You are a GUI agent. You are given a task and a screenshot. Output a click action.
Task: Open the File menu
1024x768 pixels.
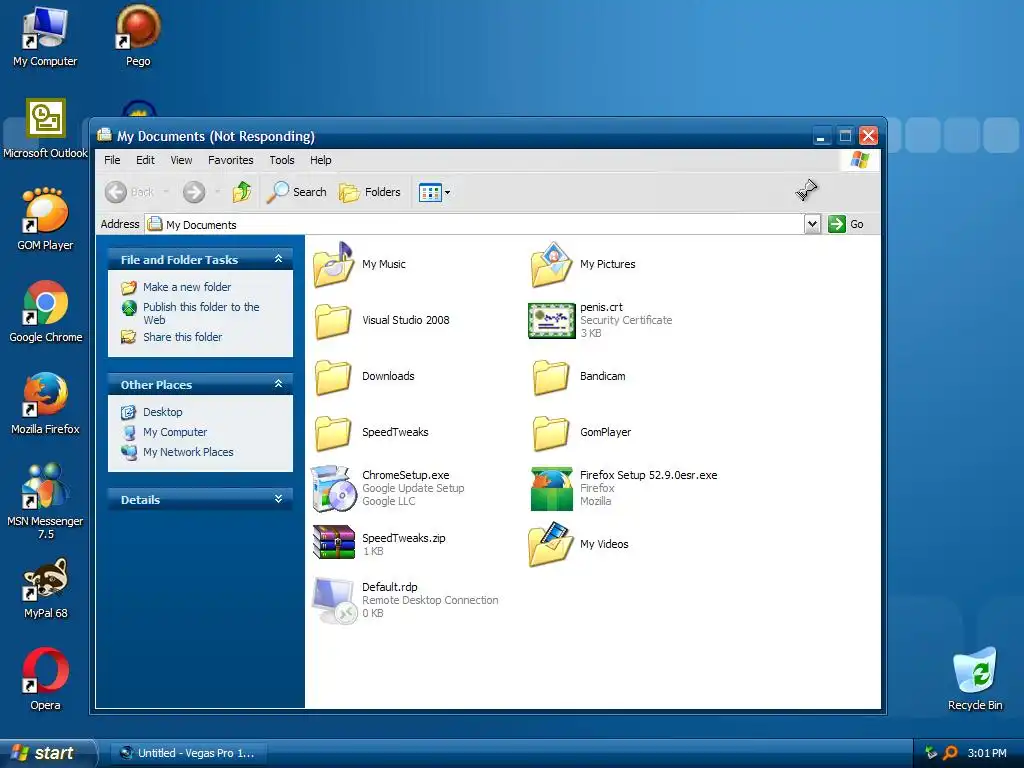[112, 160]
